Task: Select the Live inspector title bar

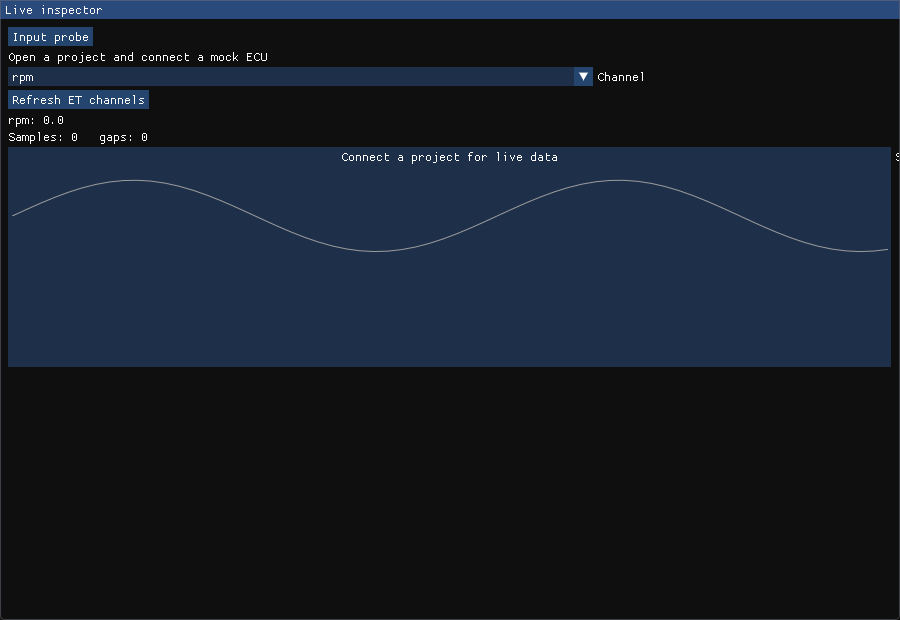Action: [x=450, y=10]
